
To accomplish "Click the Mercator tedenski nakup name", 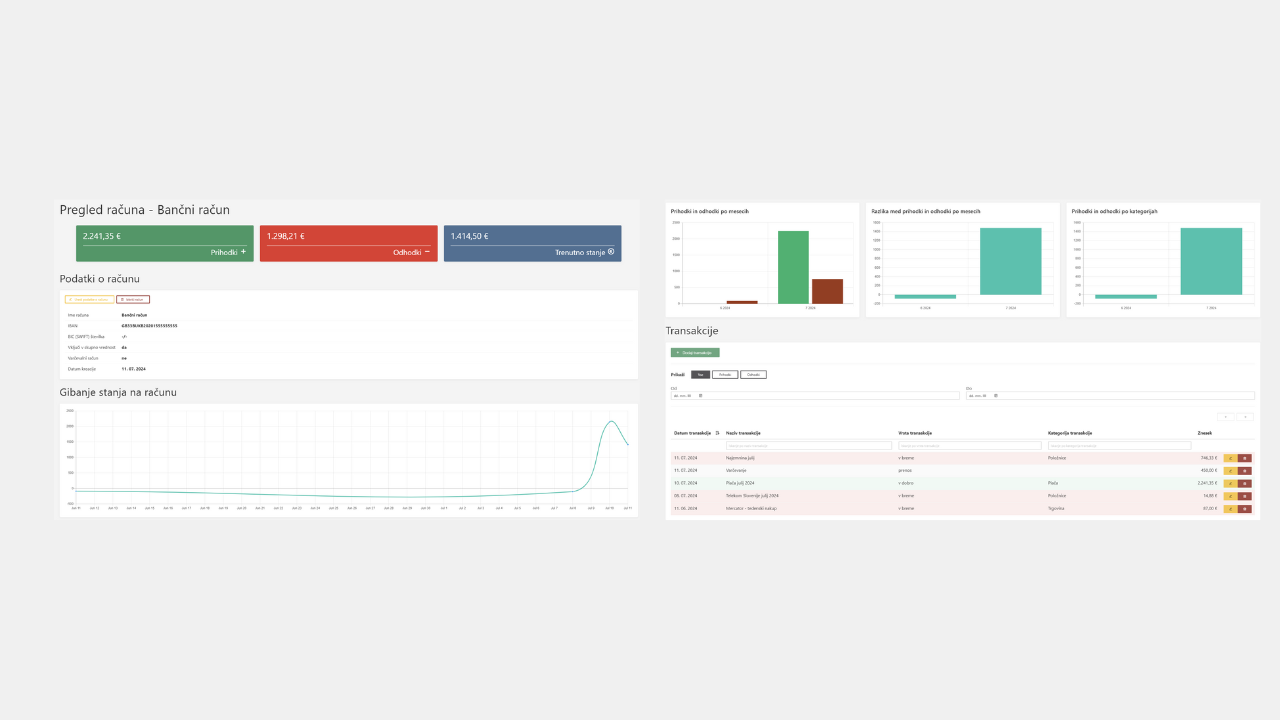I will [x=751, y=508].
